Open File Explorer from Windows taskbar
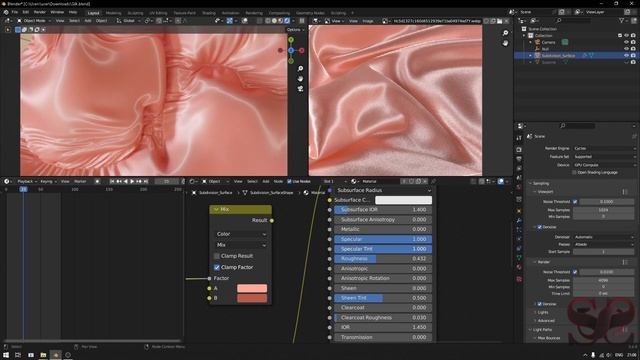640x360 pixels. coord(43,355)
